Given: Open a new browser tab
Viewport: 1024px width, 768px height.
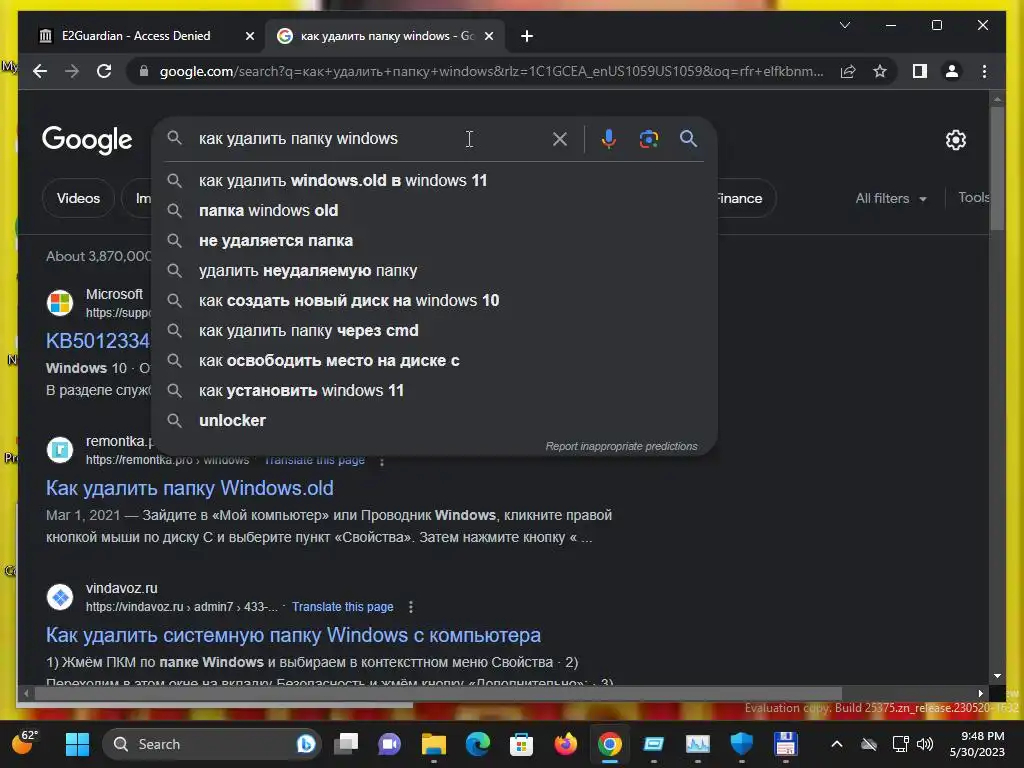Looking at the screenshot, I should click(527, 36).
